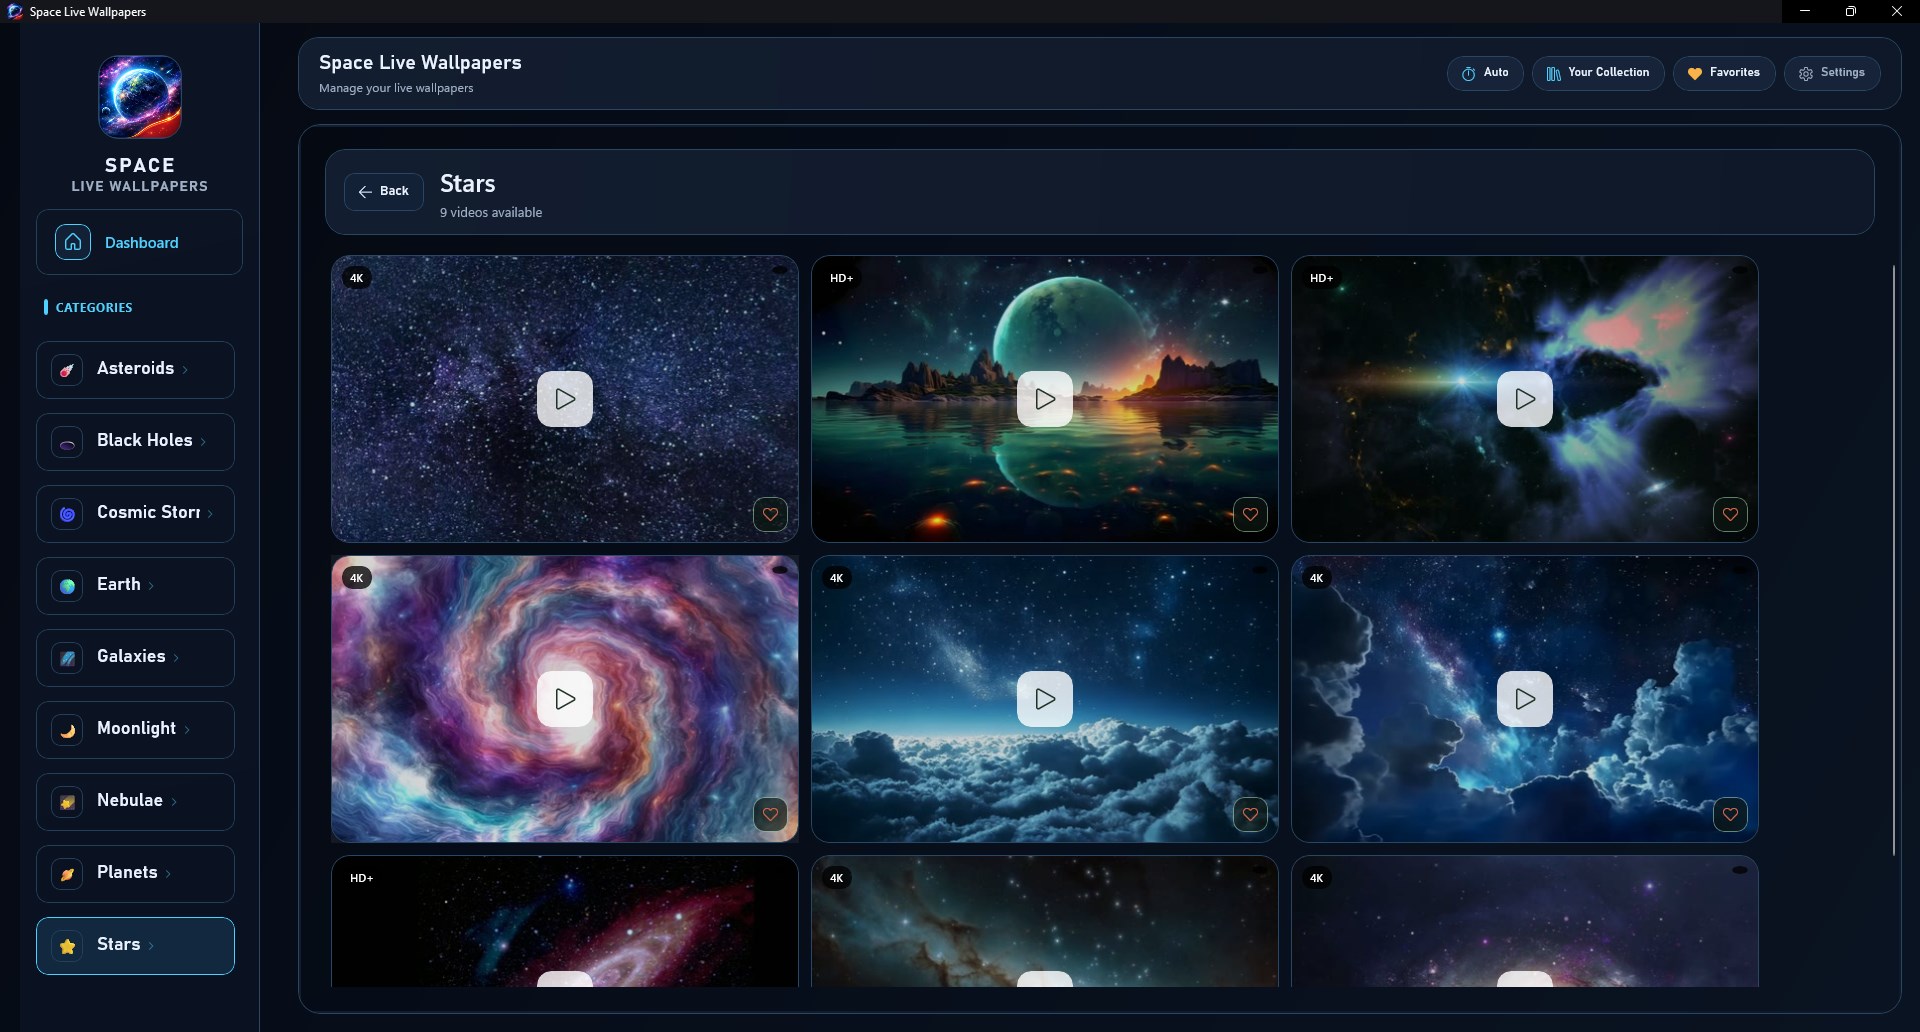Favorite the colorful swirl galaxy wallpaper

770,815
